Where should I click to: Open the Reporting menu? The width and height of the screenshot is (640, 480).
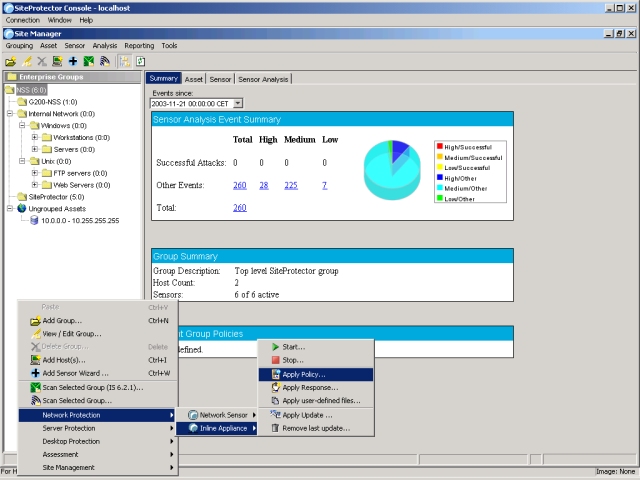139,46
